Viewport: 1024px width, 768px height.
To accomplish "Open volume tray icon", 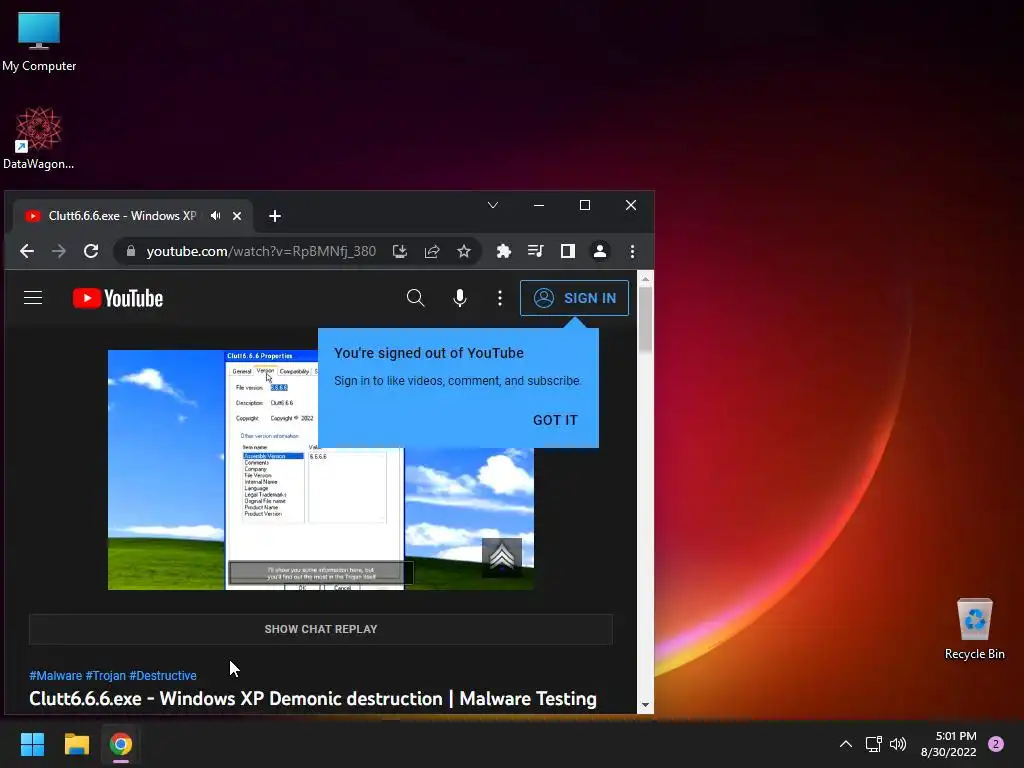I will pyautogui.click(x=899, y=744).
